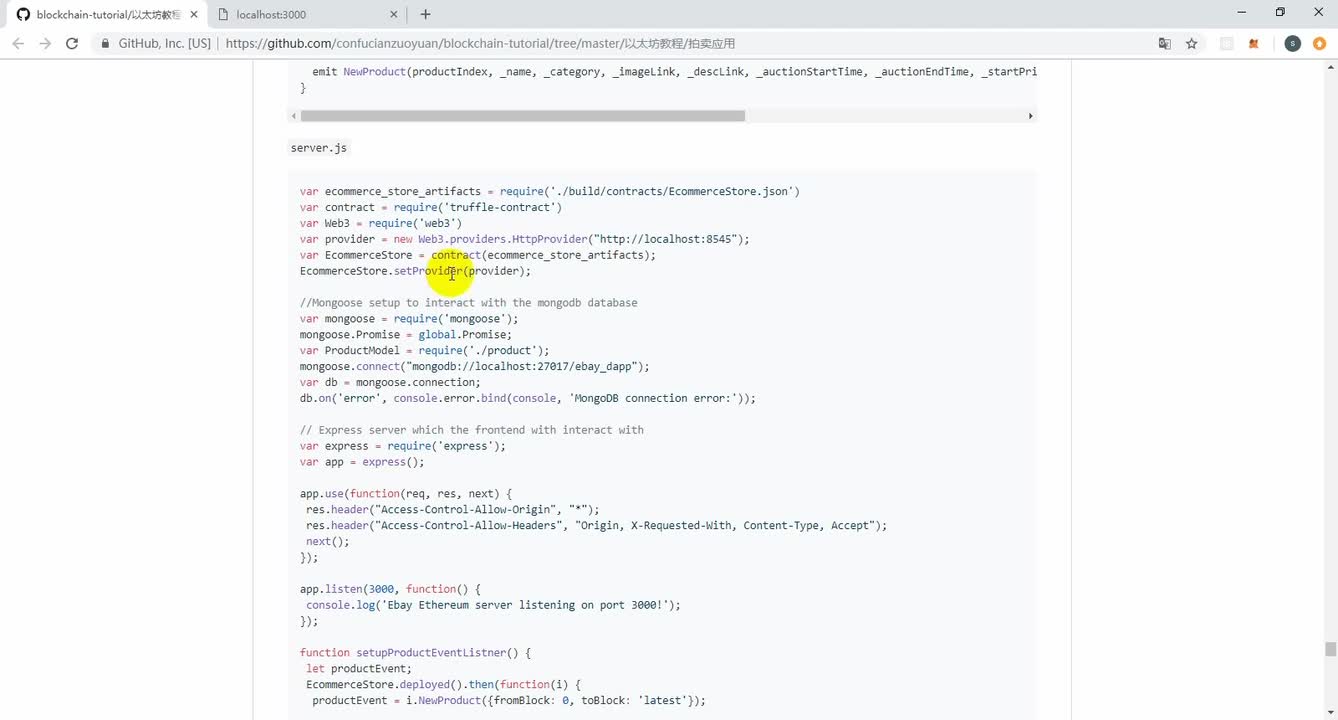Open the Chrome profile avatar S

(x=1293, y=44)
